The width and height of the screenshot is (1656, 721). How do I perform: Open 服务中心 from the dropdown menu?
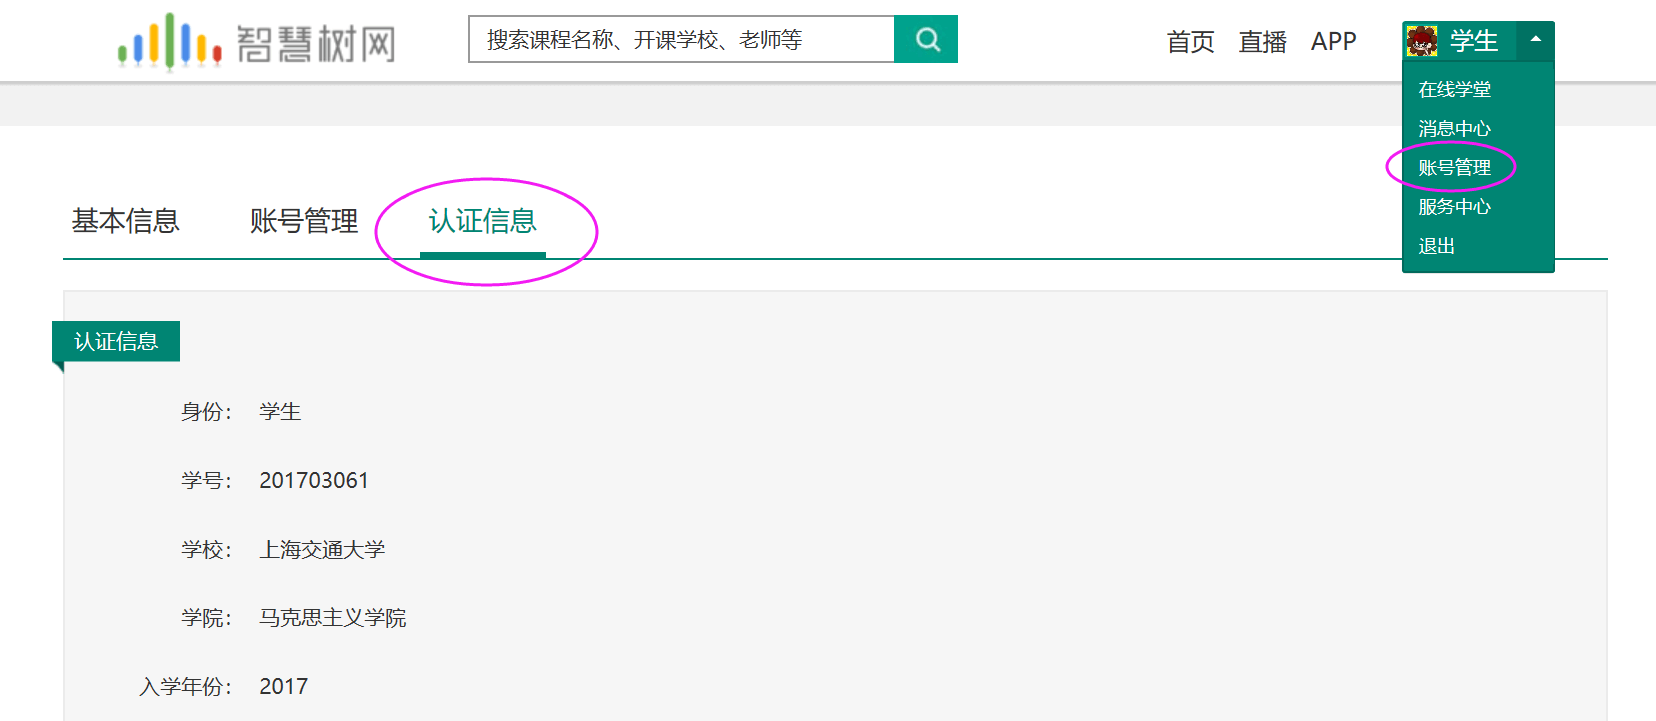pos(1454,207)
